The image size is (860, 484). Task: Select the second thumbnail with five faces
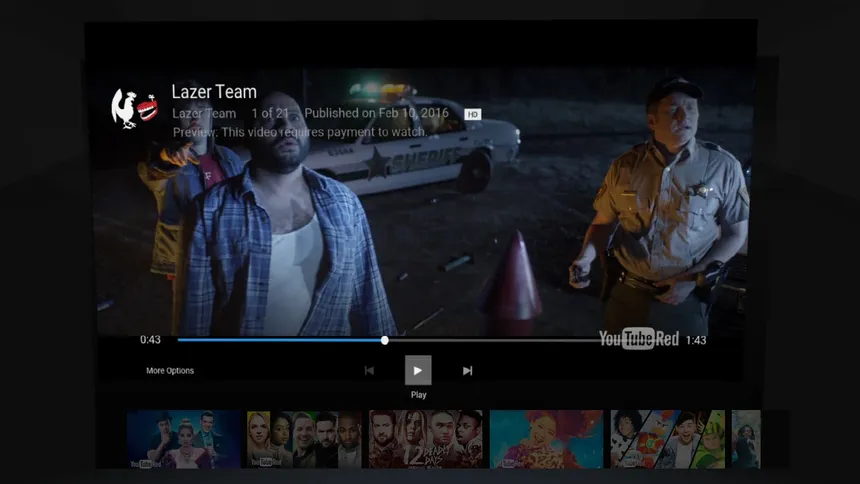304,439
